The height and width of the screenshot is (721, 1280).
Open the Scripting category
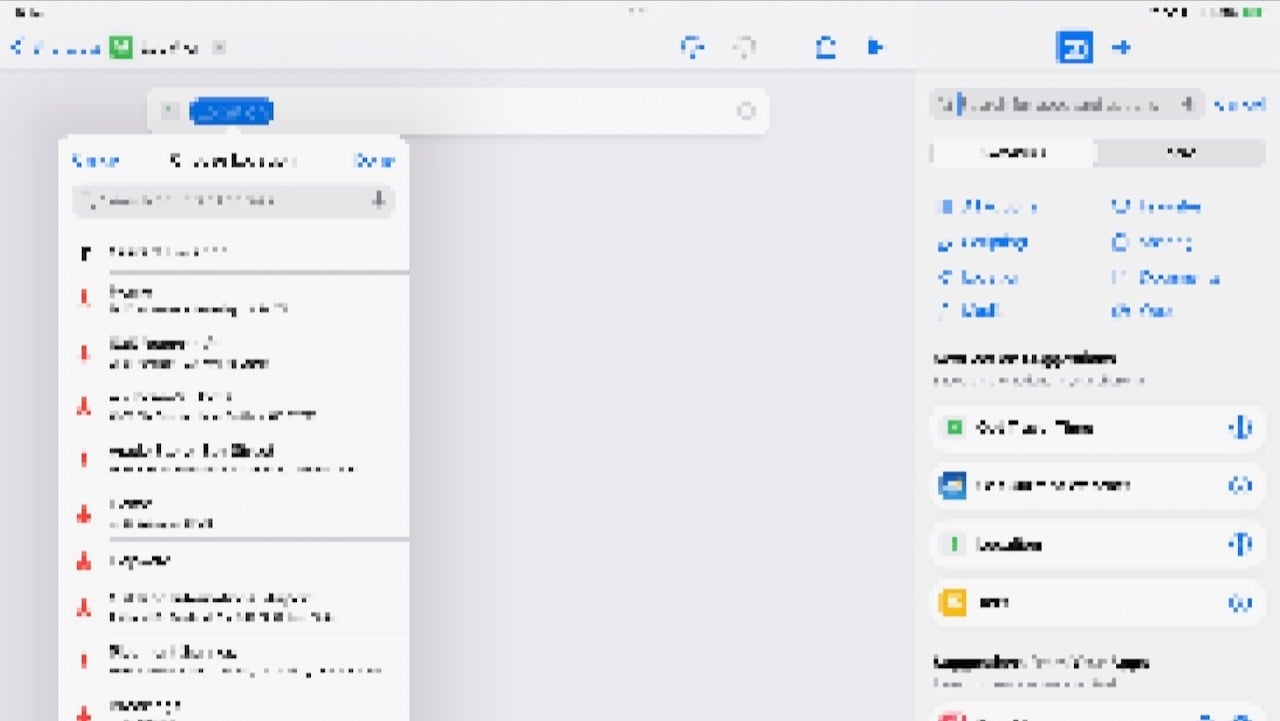coord(982,242)
